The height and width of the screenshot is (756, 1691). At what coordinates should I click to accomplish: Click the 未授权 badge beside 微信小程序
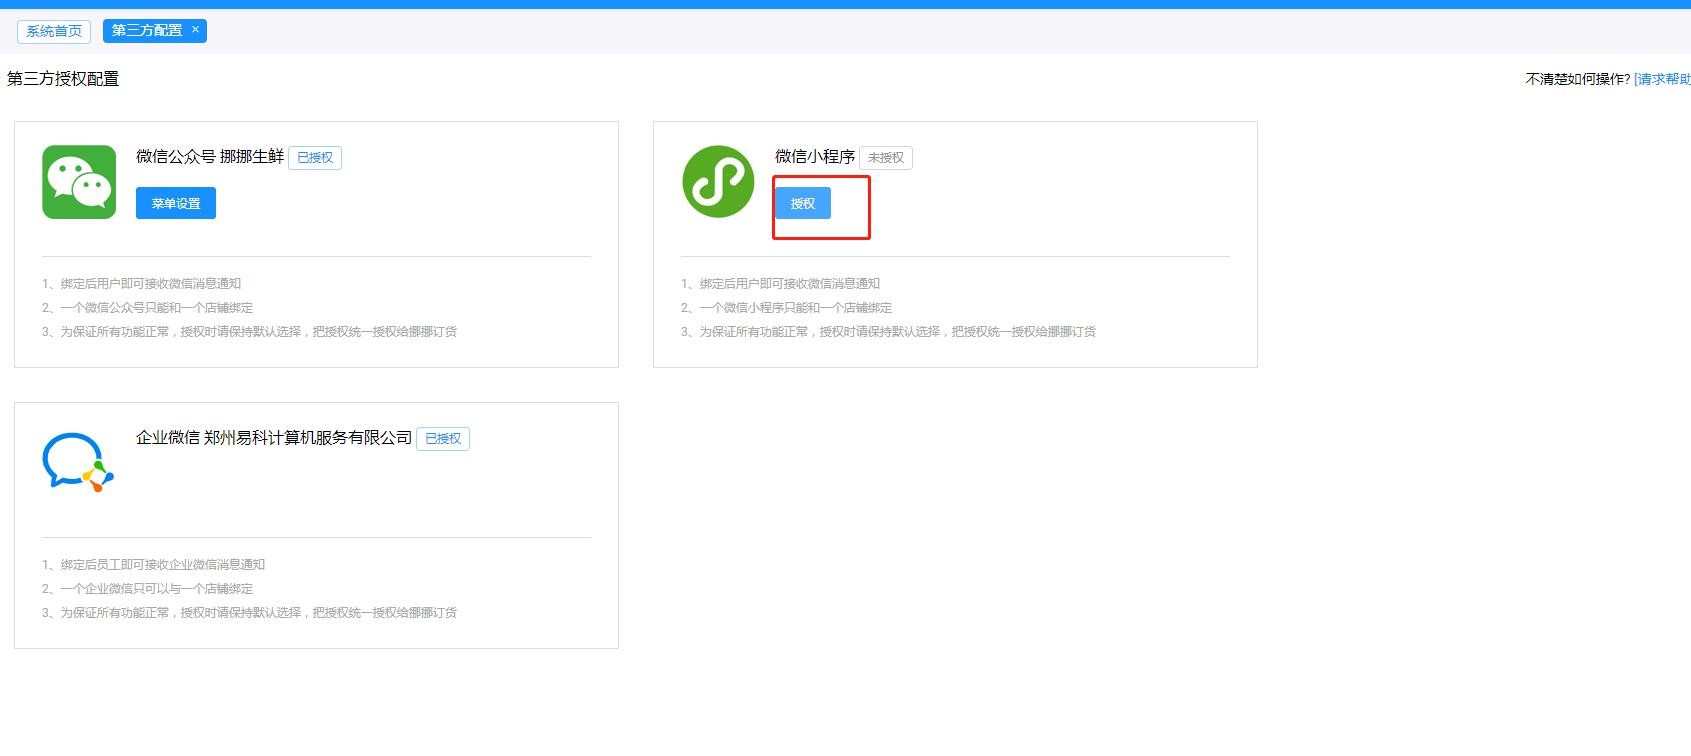(886, 158)
